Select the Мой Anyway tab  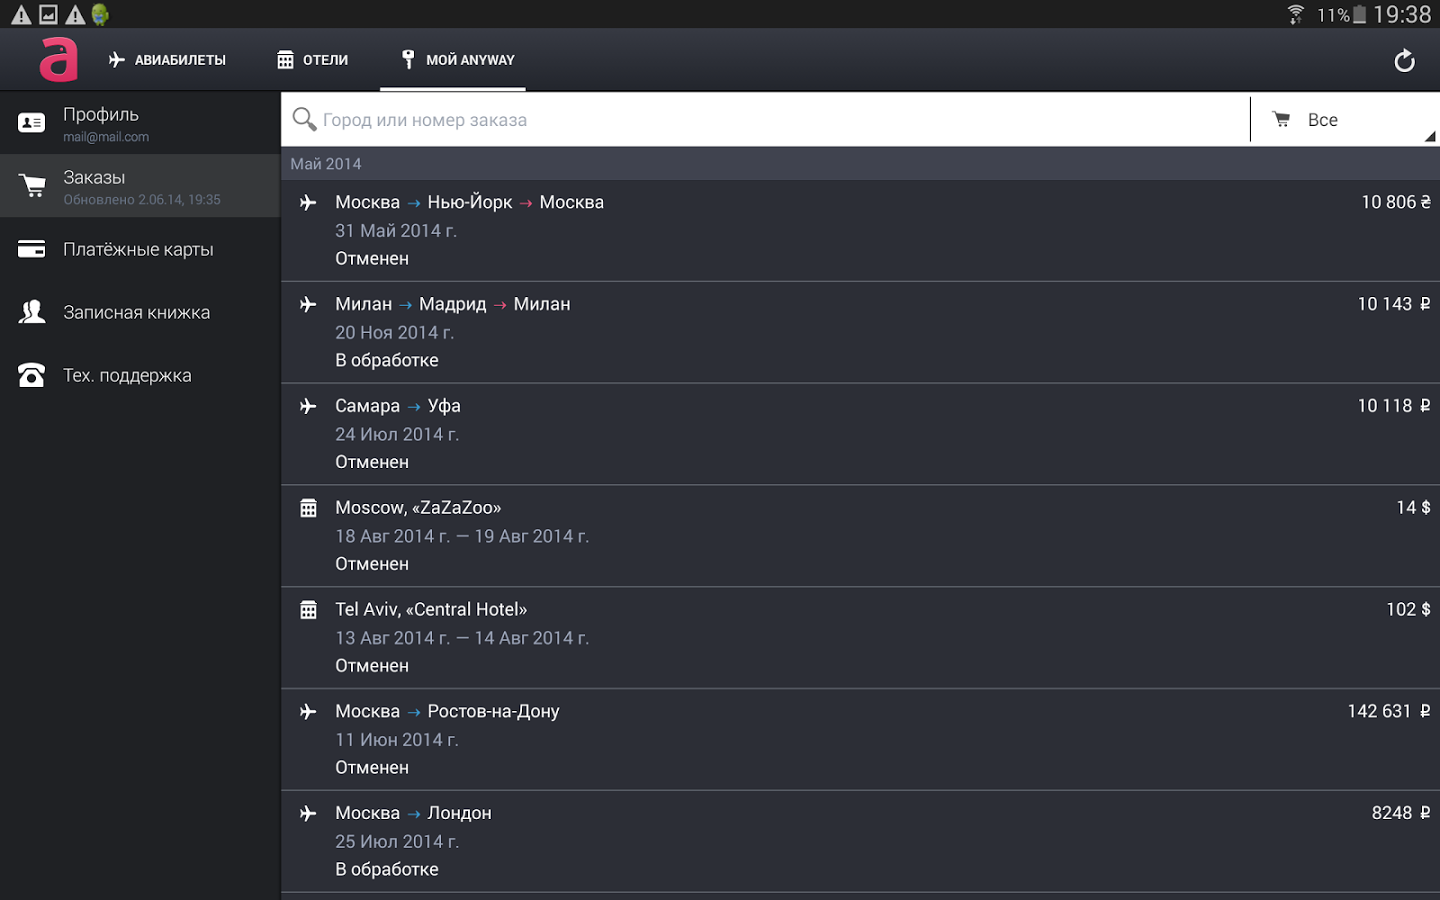457,60
